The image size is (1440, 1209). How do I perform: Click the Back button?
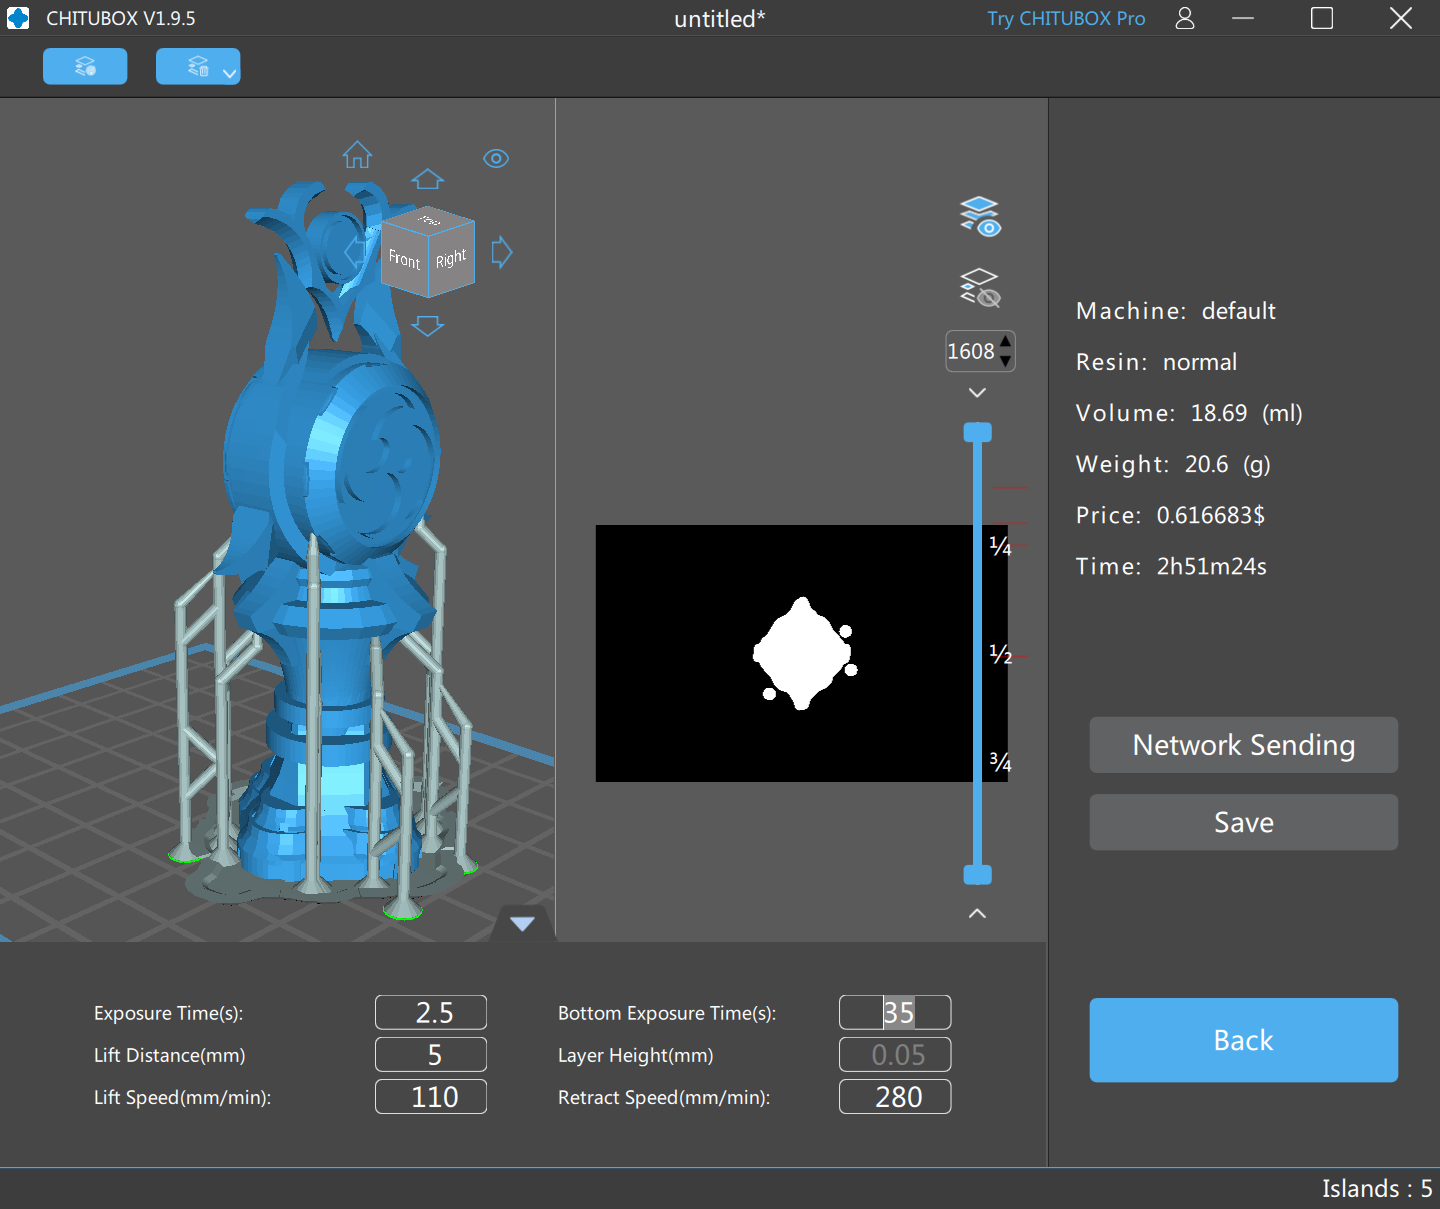point(1243,1040)
